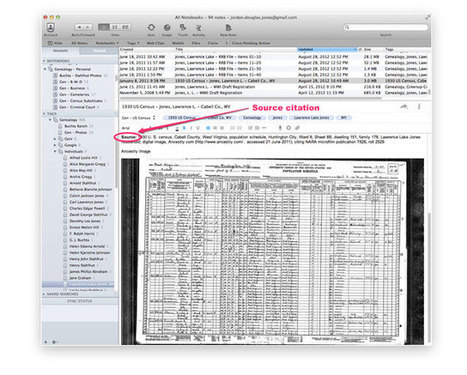Select the Files shortcut
Viewport: 467px width, 375px height.
click(196, 43)
